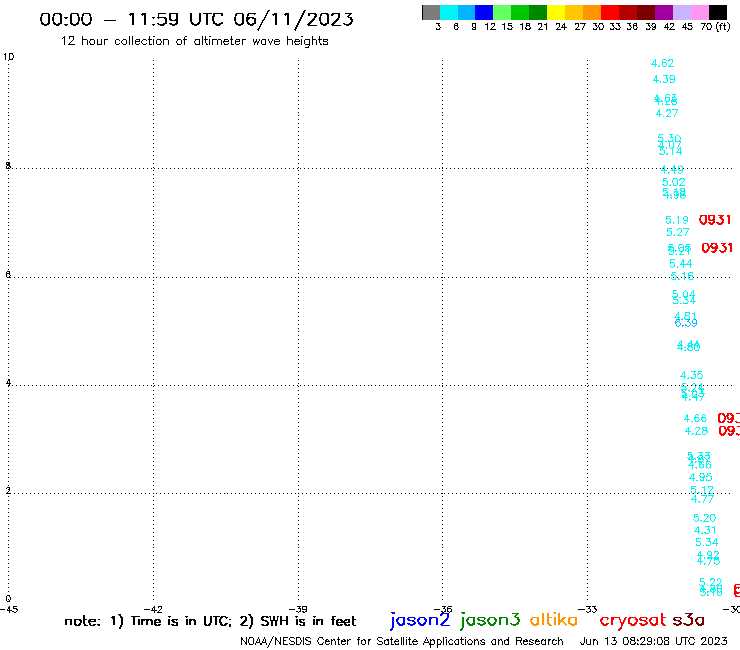Select the cyan swatch in the legend

click(x=449, y=12)
